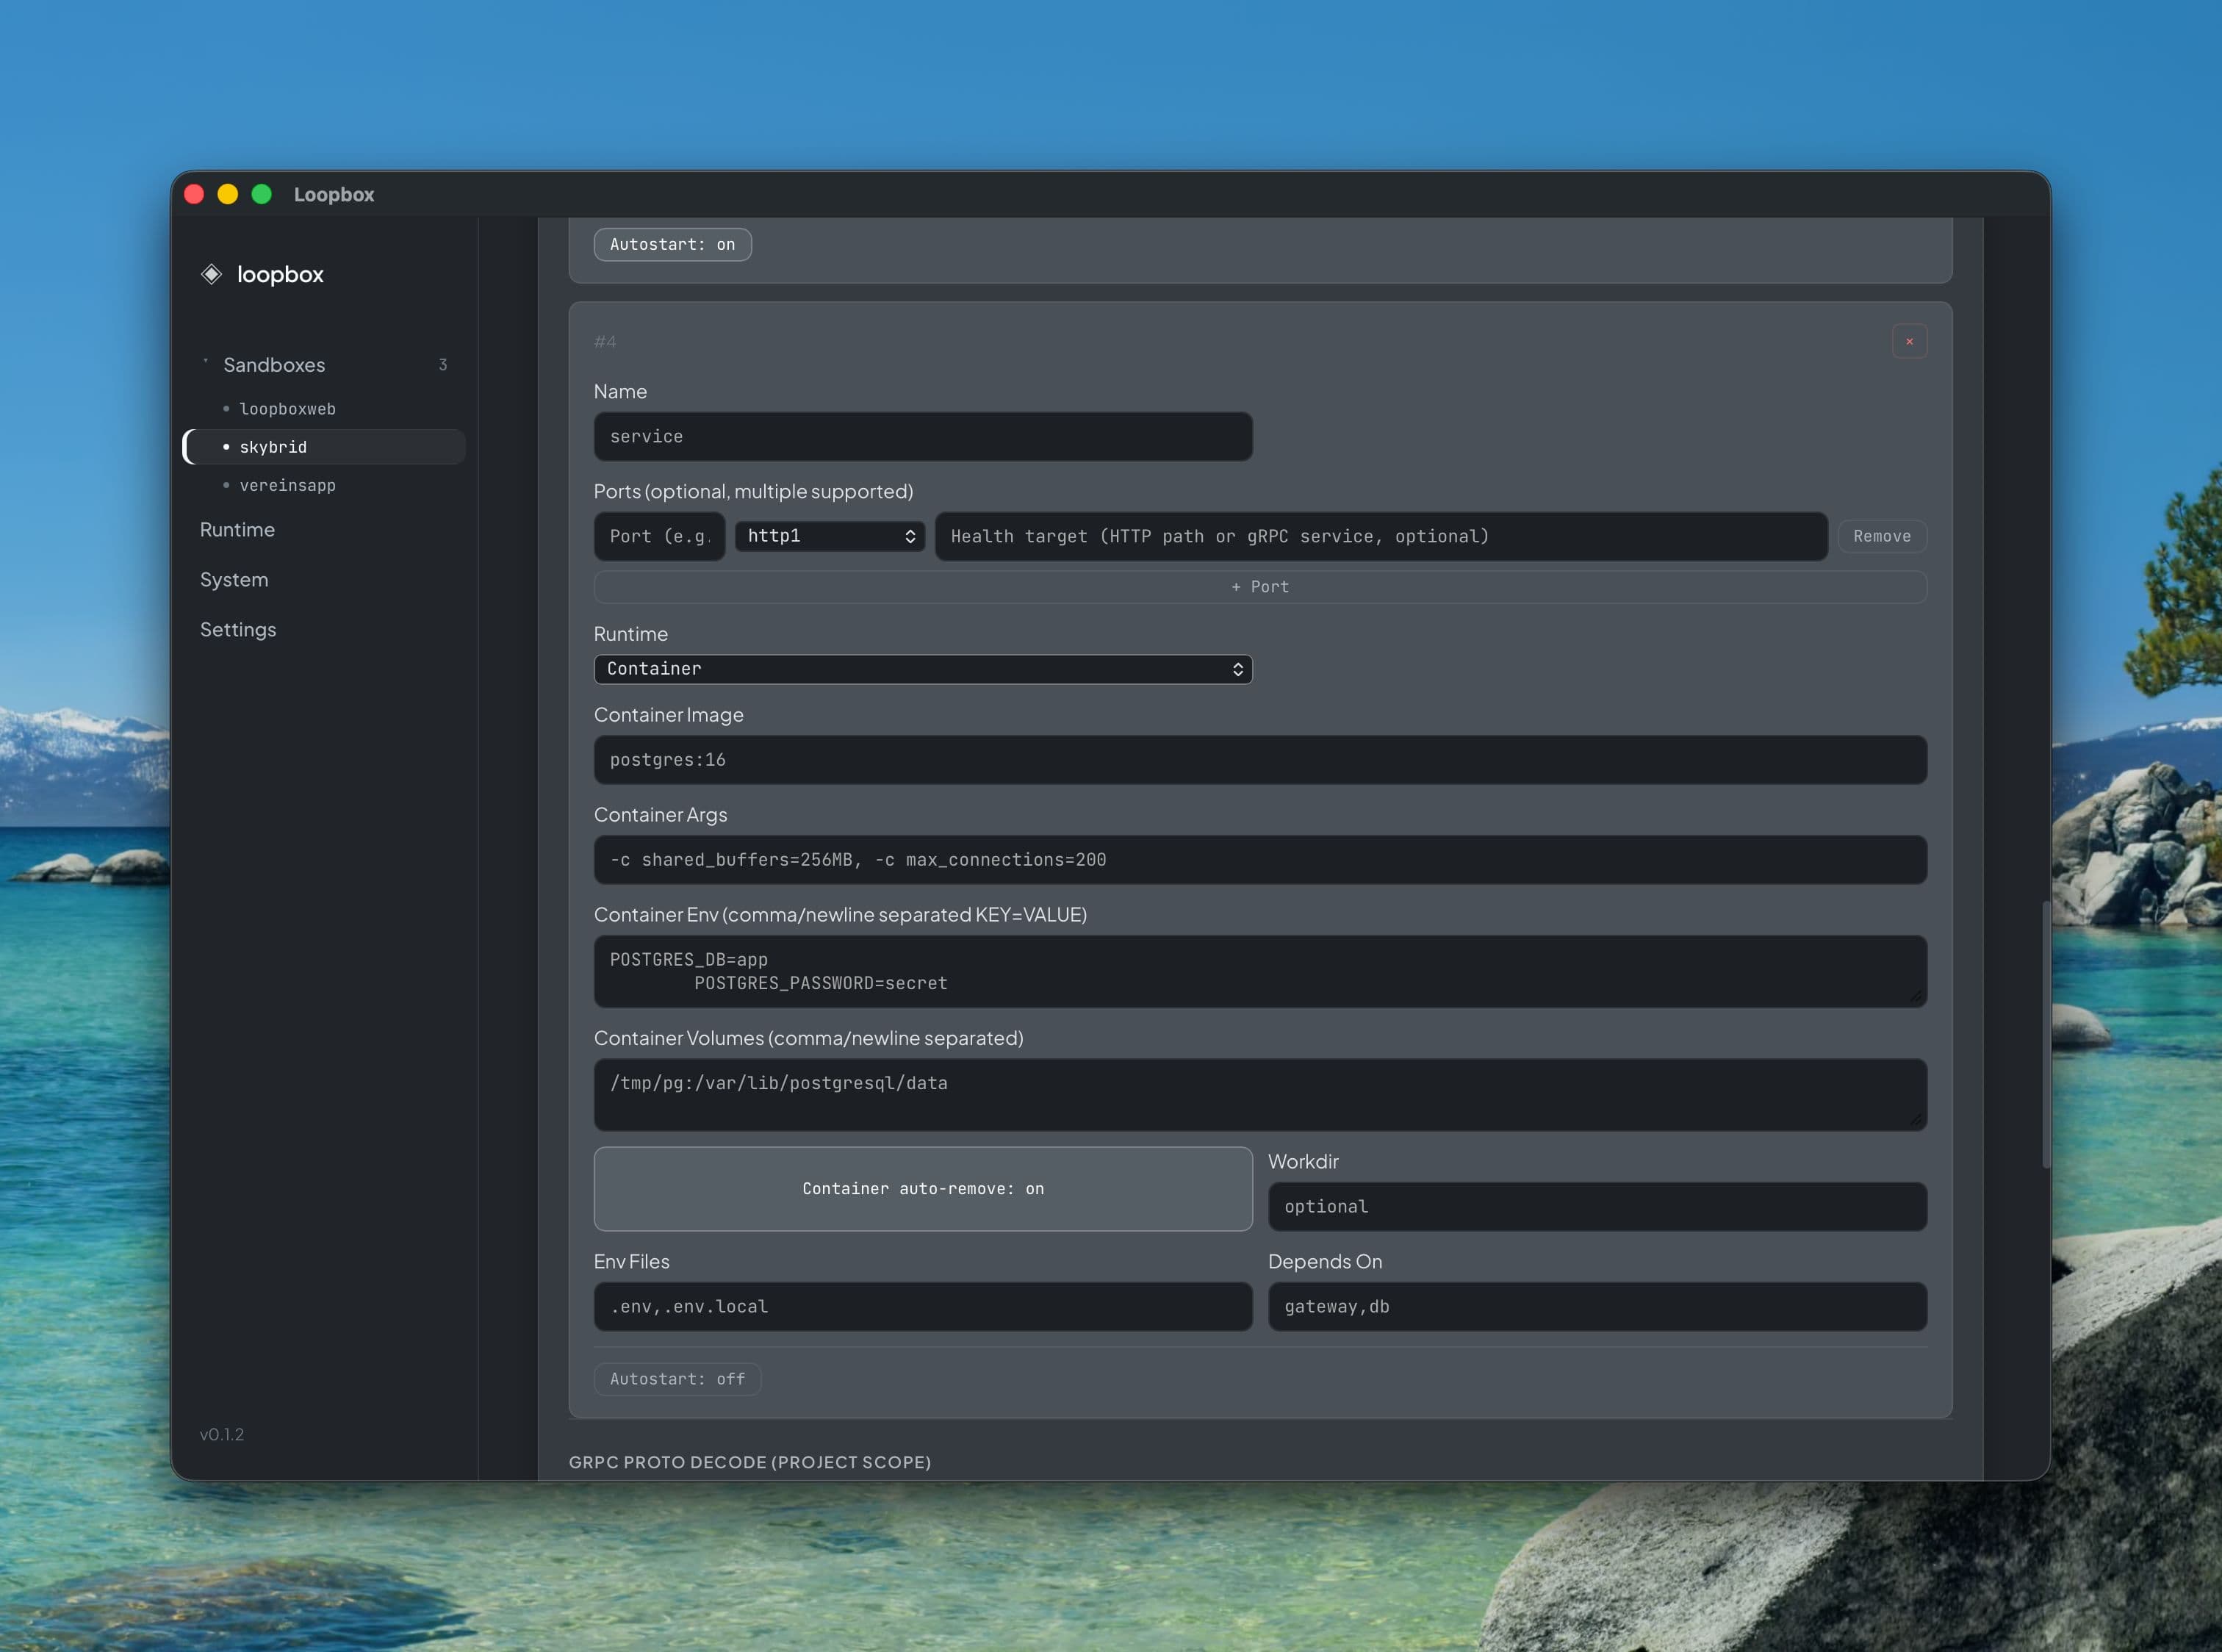Switch to the System section
Image resolution: width=2222 pixels, height=1652 pixels.
click(x=234, y=579)
